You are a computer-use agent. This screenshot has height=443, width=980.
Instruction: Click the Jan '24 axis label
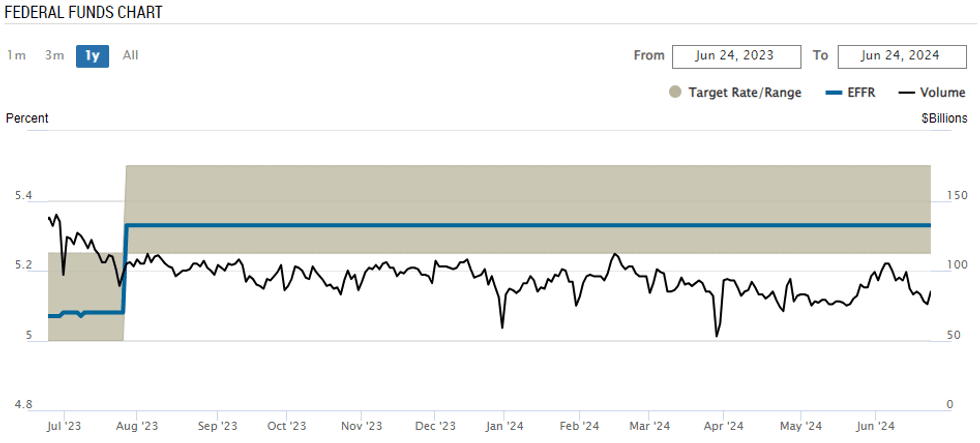pos(504,426)
